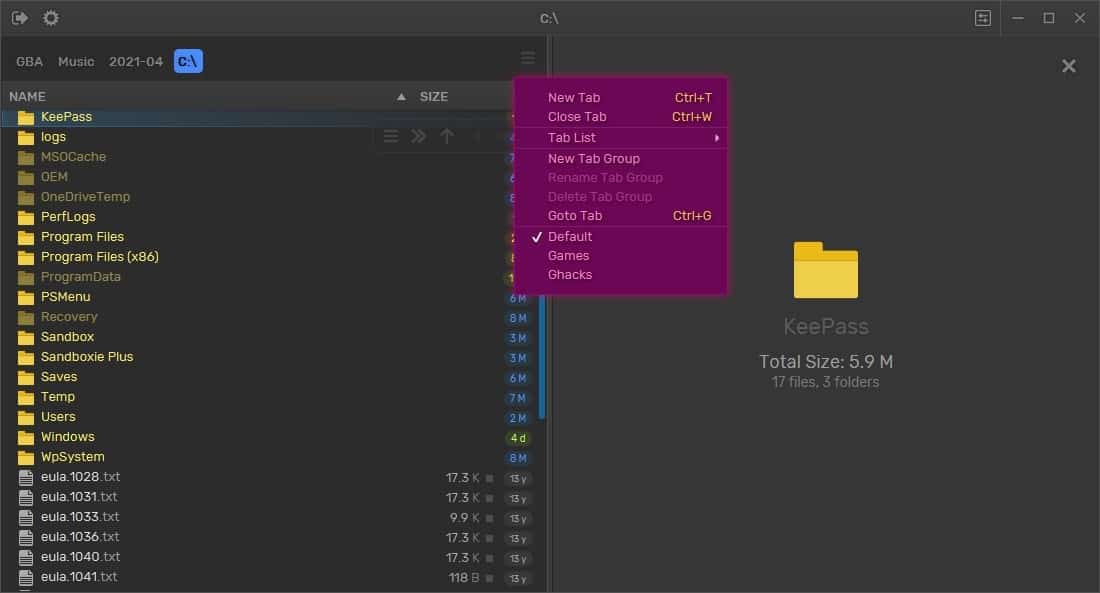Click the up-arrow parent folder icon
This screenshot has height=593, width=1100.
coord(447,137)
